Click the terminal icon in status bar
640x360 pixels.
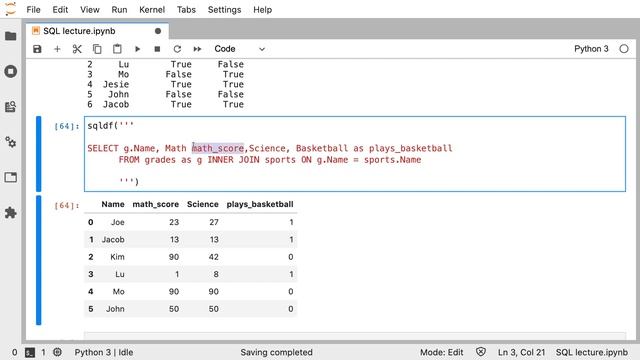30,352
